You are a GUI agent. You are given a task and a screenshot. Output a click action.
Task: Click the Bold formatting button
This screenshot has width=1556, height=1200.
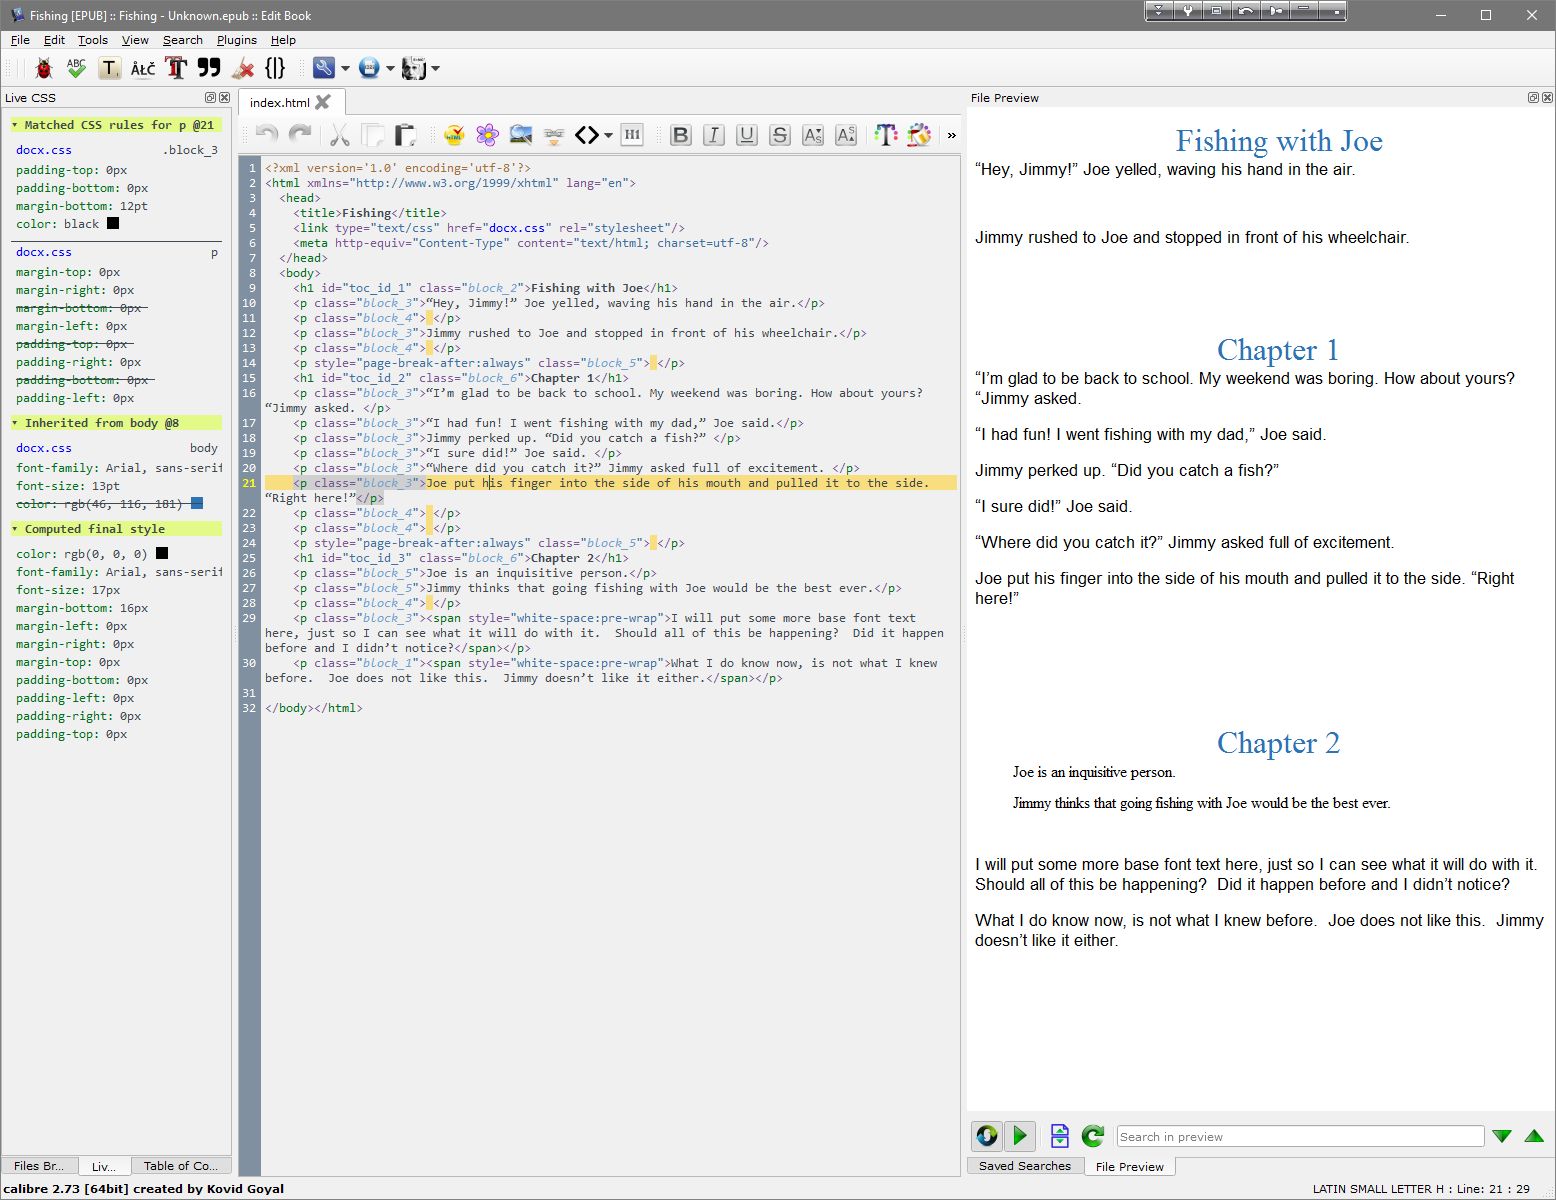point(680,135)
